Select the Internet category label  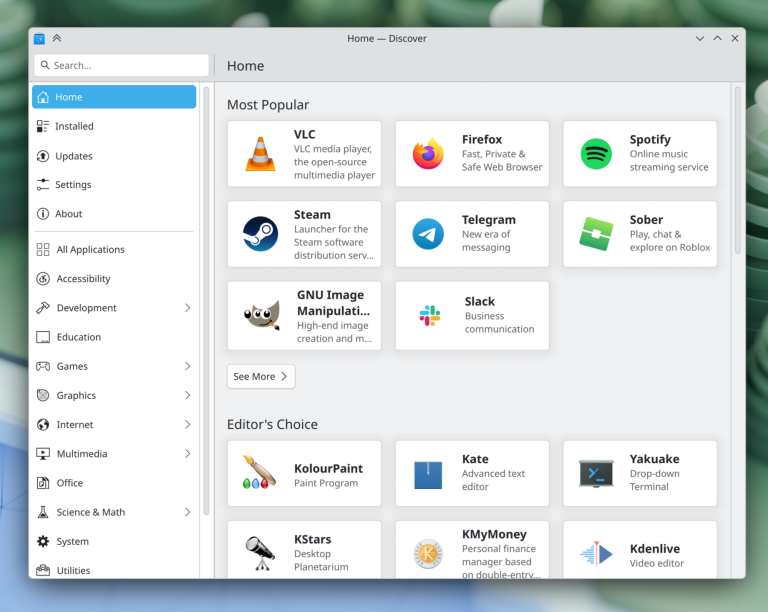tap(75, 424)
